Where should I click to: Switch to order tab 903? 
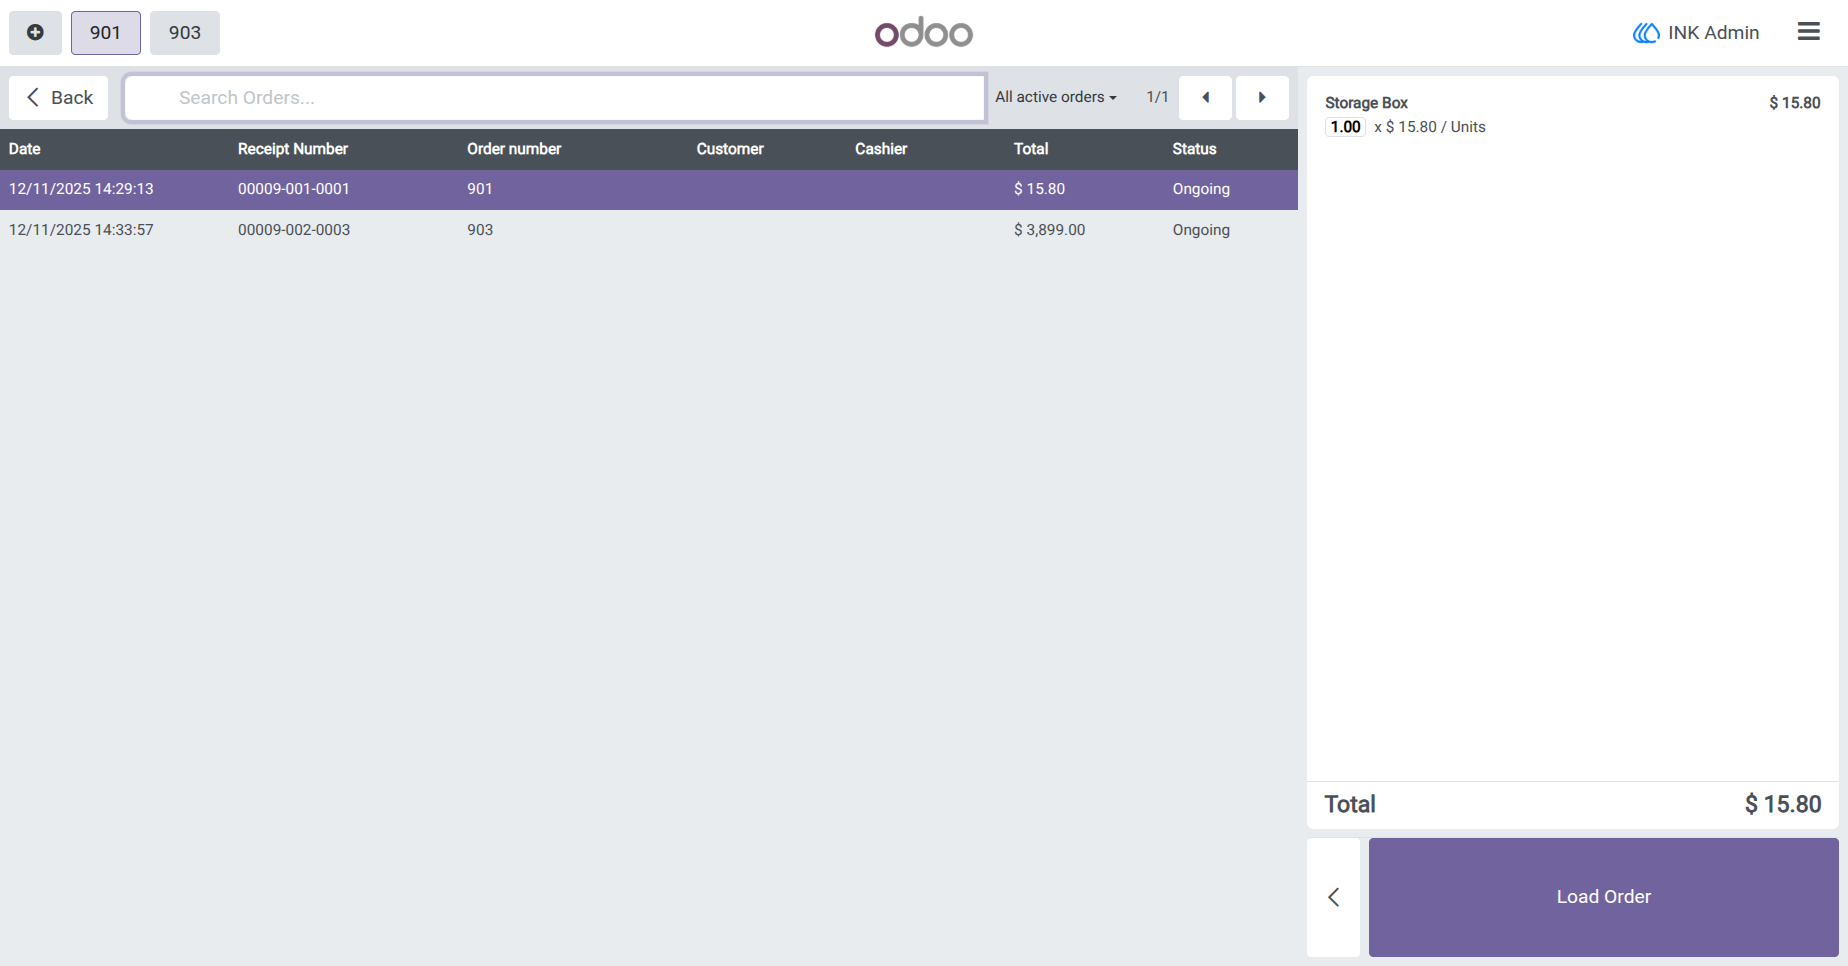coord(185,33)
